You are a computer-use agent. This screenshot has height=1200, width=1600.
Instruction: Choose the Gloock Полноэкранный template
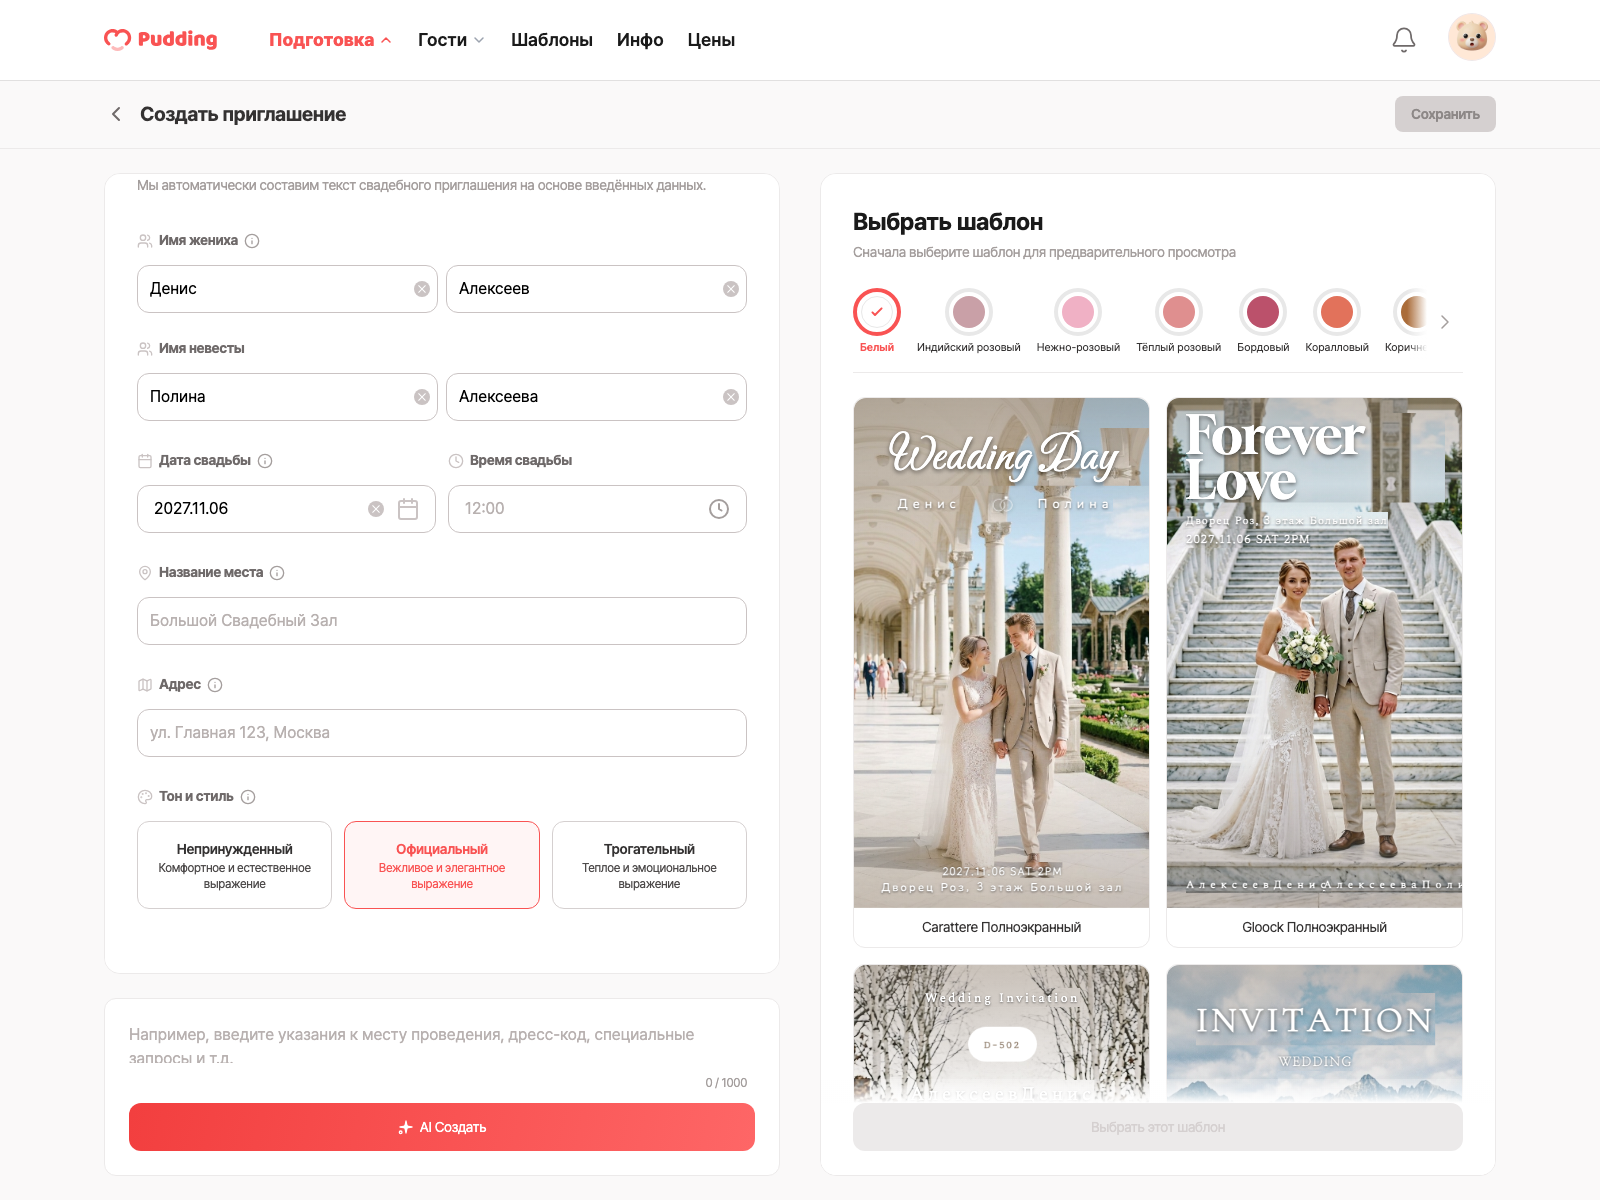[x=1314, y=672]
